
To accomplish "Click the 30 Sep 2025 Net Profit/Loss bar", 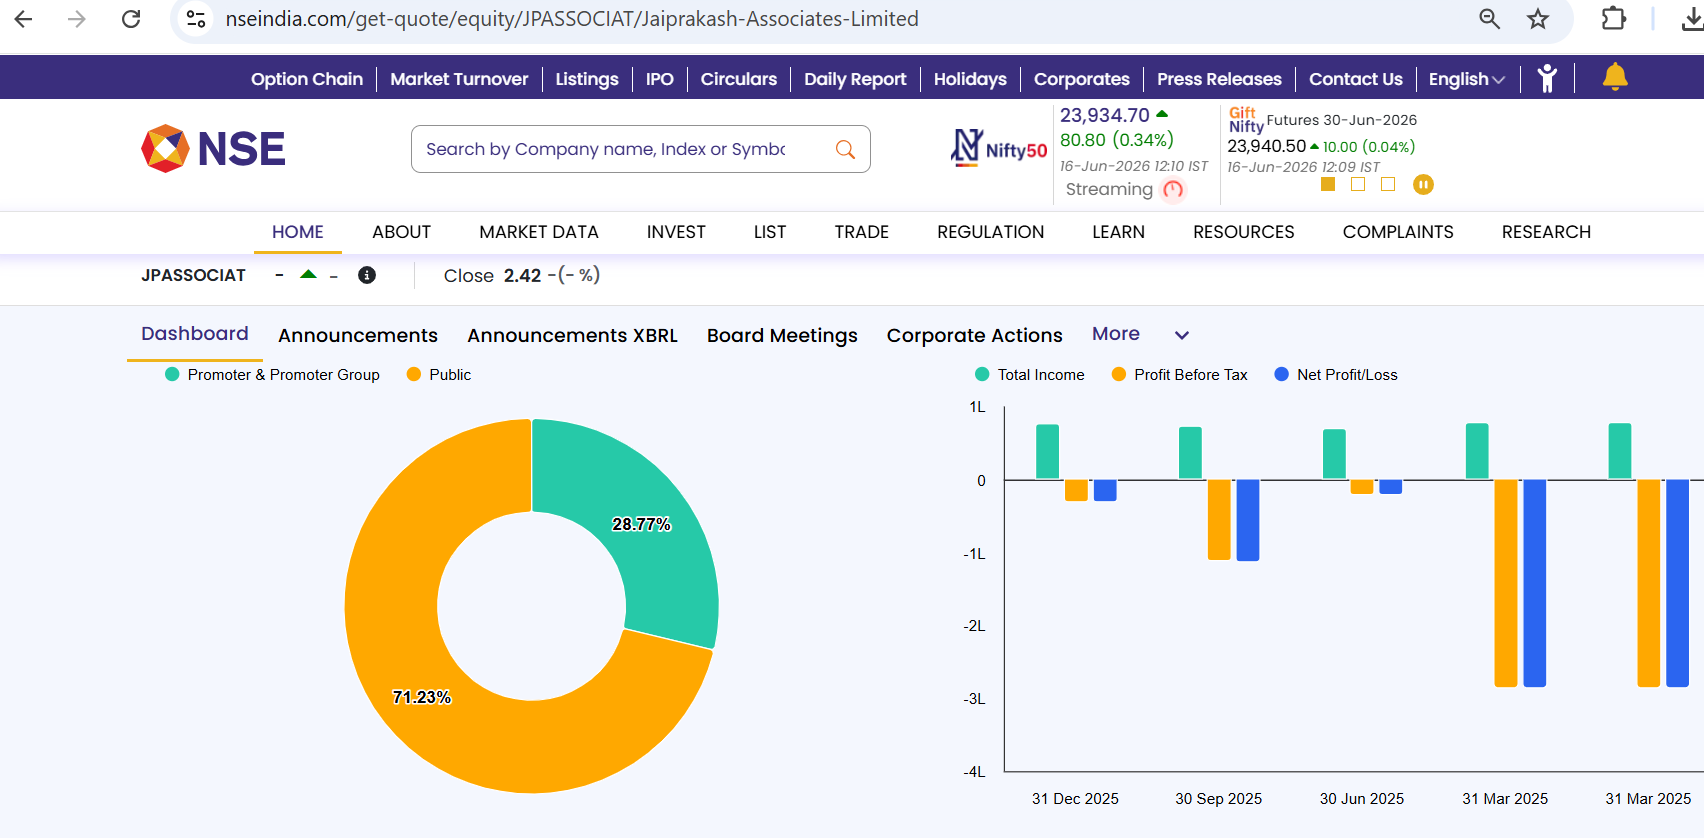I will pyautogui.click(x=1248, y=520).
